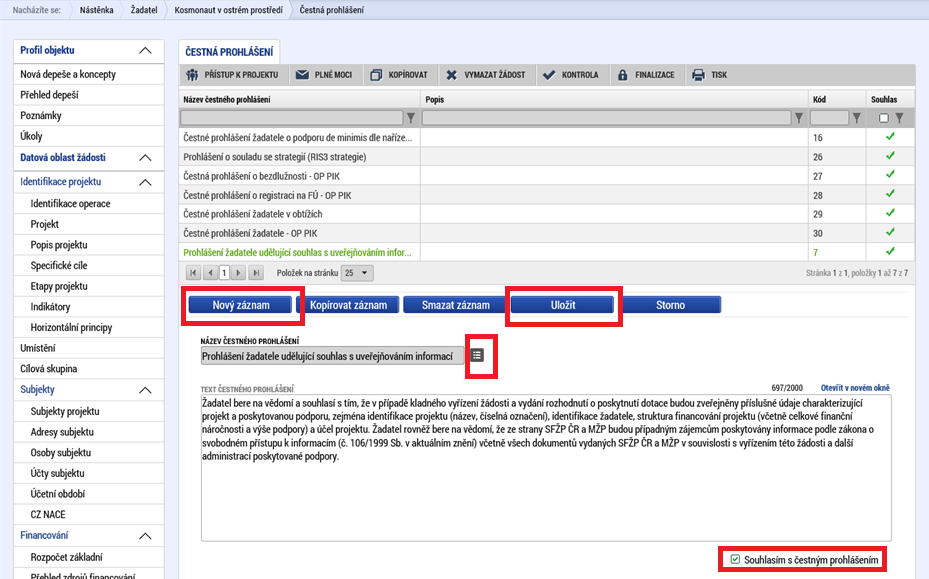
Task: Toggle Souhlasím s čestným prohlášením checkbox
Action: tap(735, 559)
